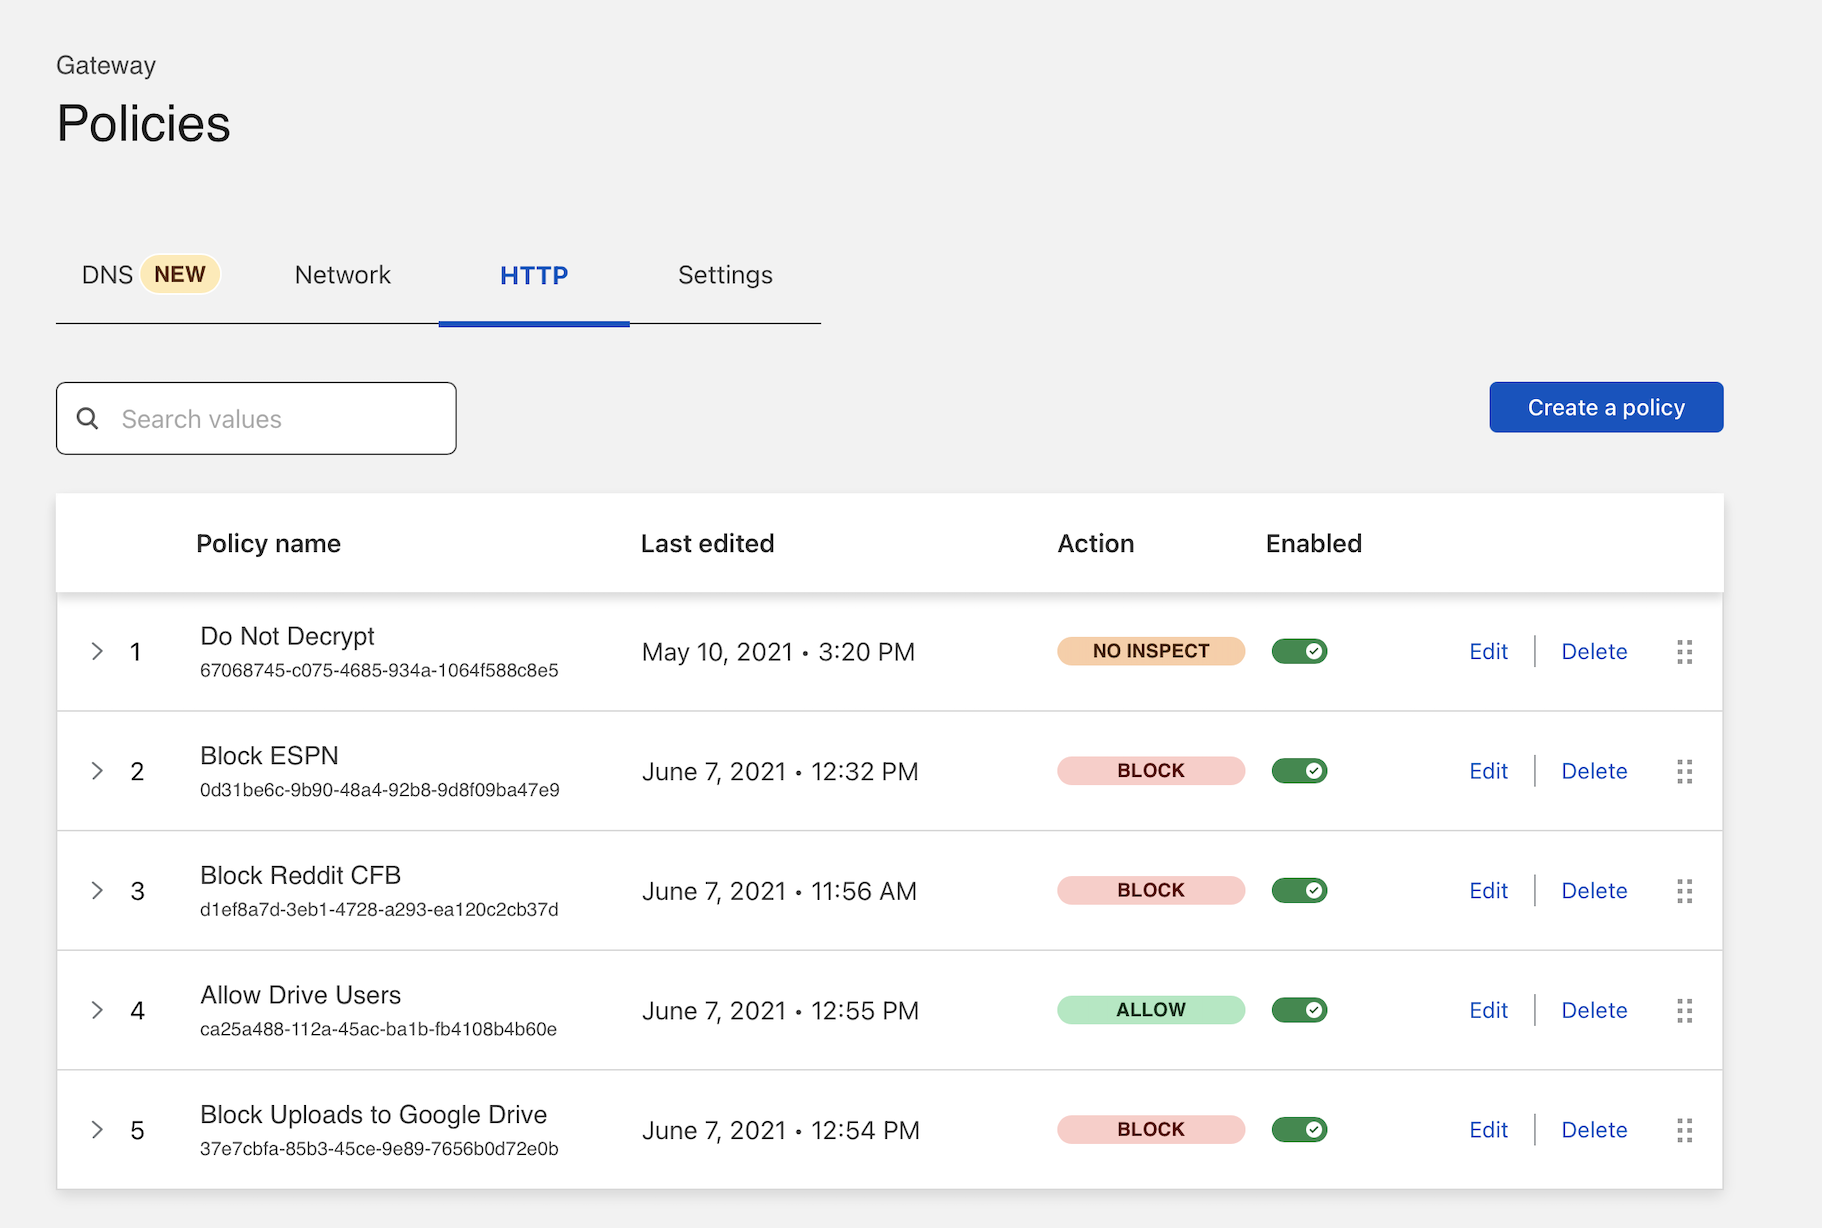
Task: Click drag handle for Do Not Decrypt policy
Action: click(1684, 652)
